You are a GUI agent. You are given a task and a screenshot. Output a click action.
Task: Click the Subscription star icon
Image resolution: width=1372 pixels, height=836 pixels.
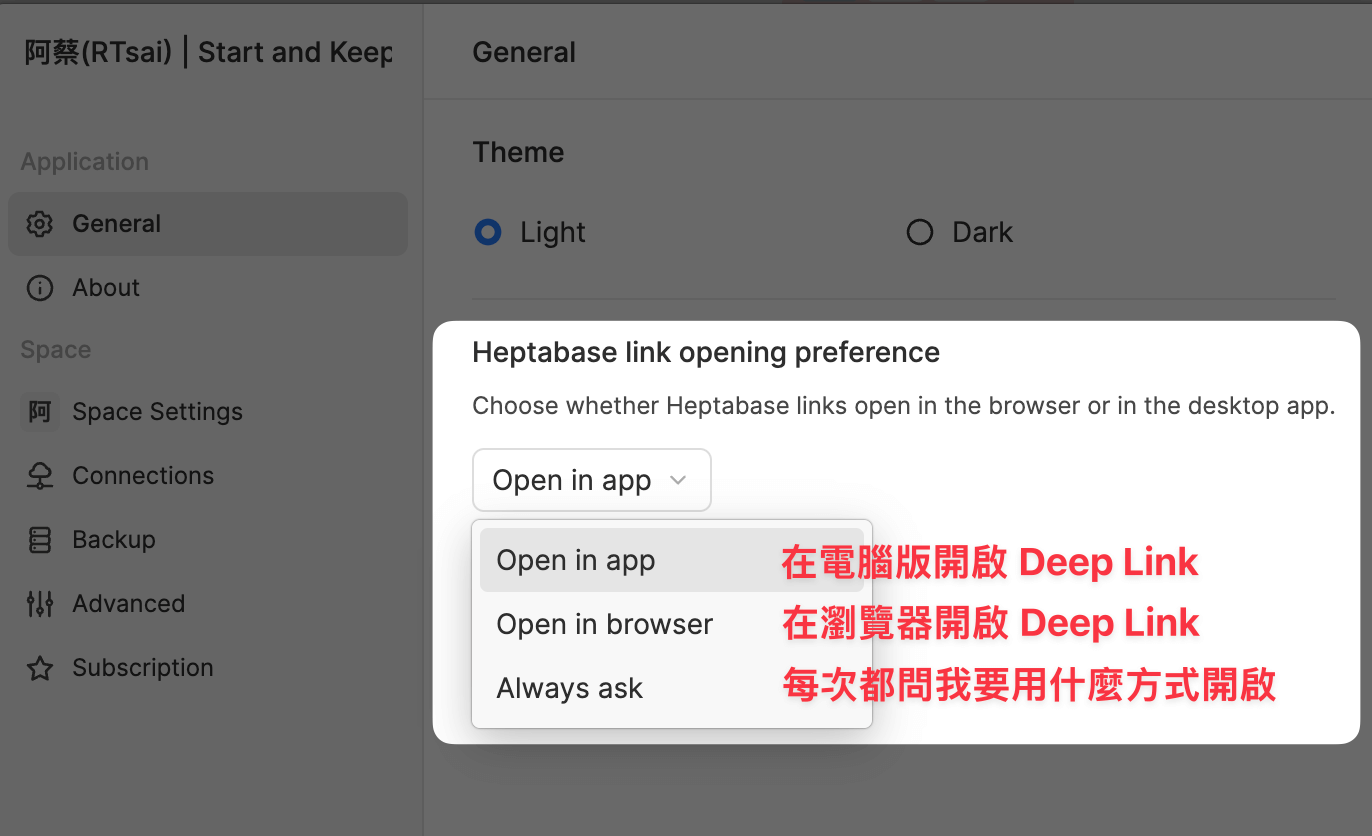pyautogui.click(x=39, y=667)
